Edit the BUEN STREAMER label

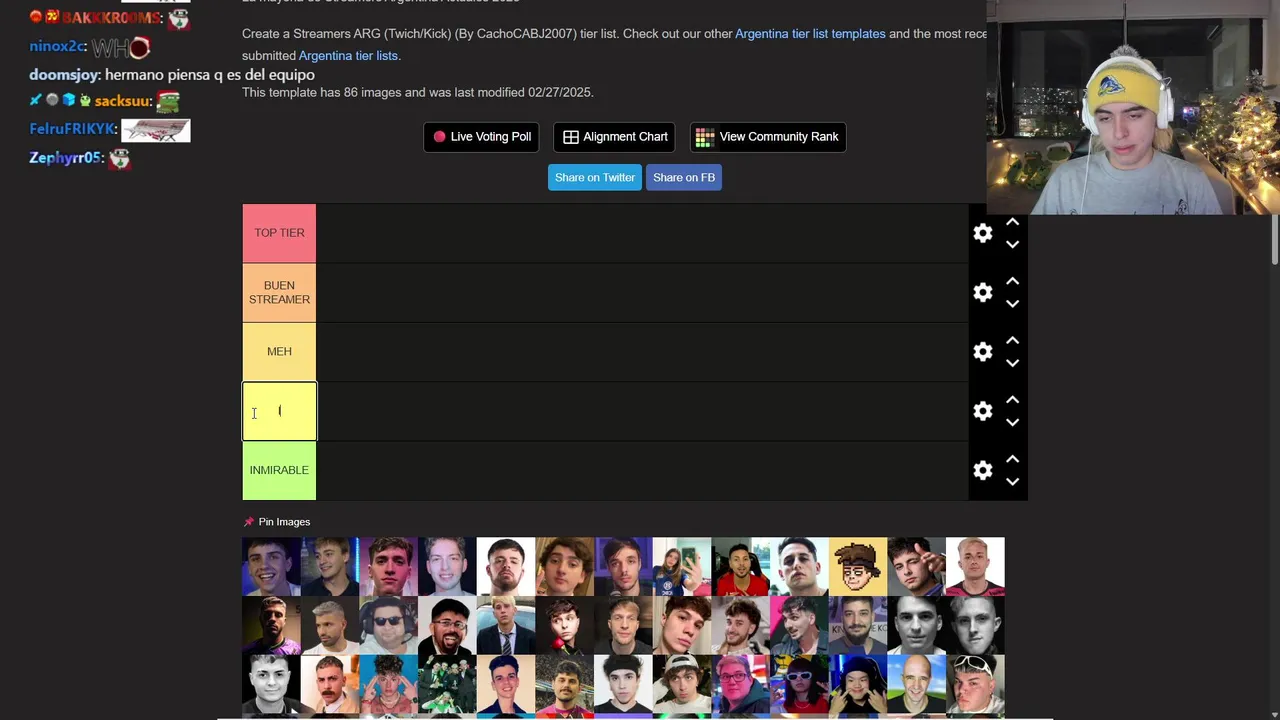pyautogui.click(x=279, y=292)
